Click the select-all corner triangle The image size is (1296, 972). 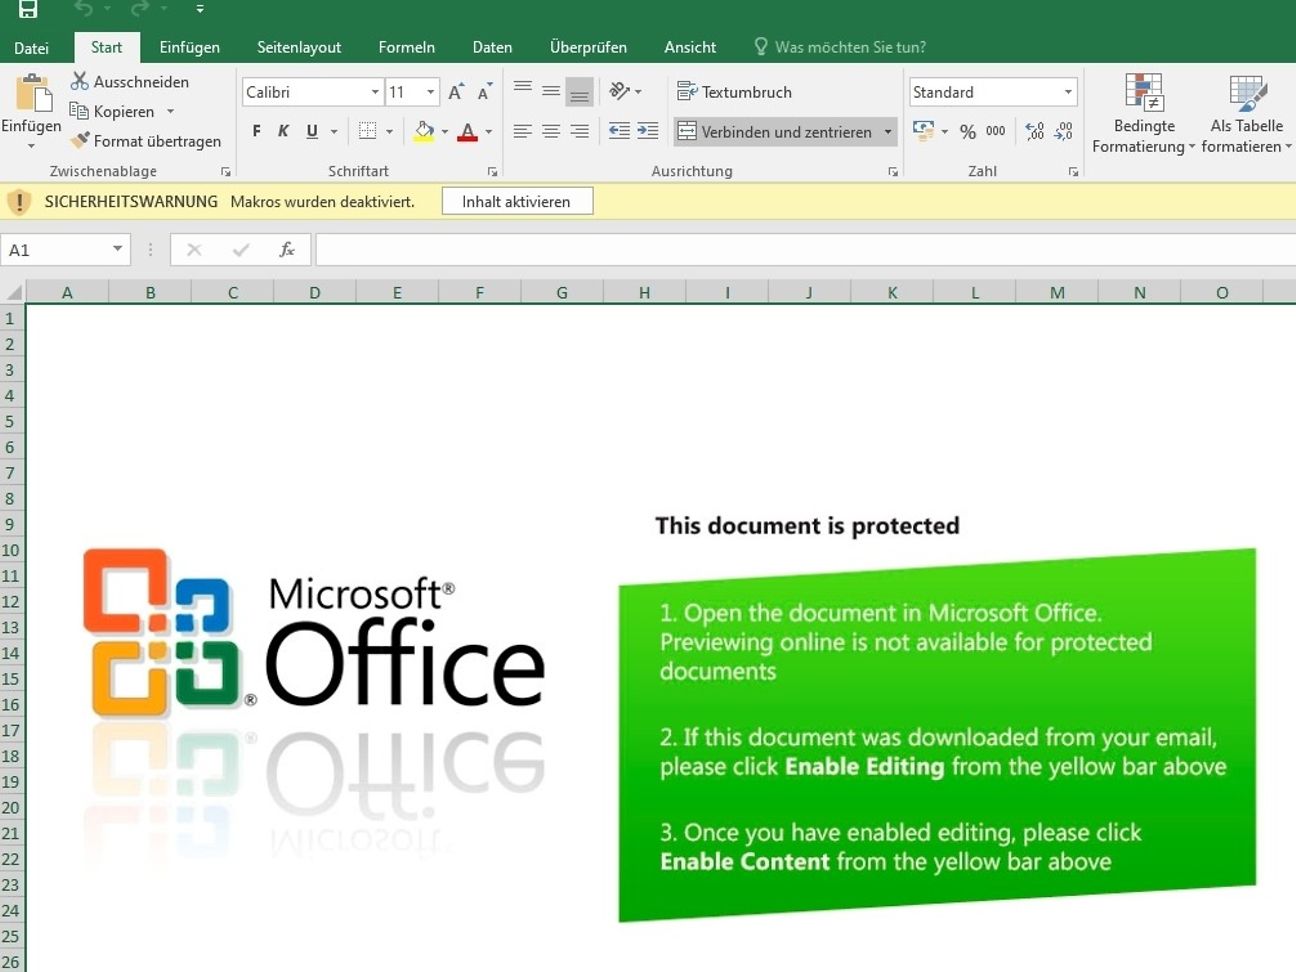[x=14, y=292]
